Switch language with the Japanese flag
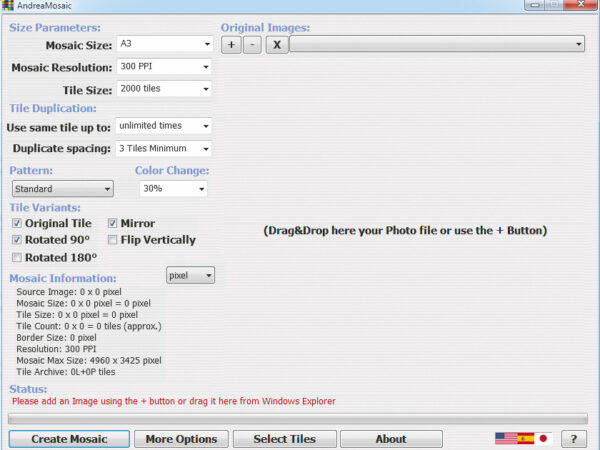The image size is (600, 450). [544, 439]
